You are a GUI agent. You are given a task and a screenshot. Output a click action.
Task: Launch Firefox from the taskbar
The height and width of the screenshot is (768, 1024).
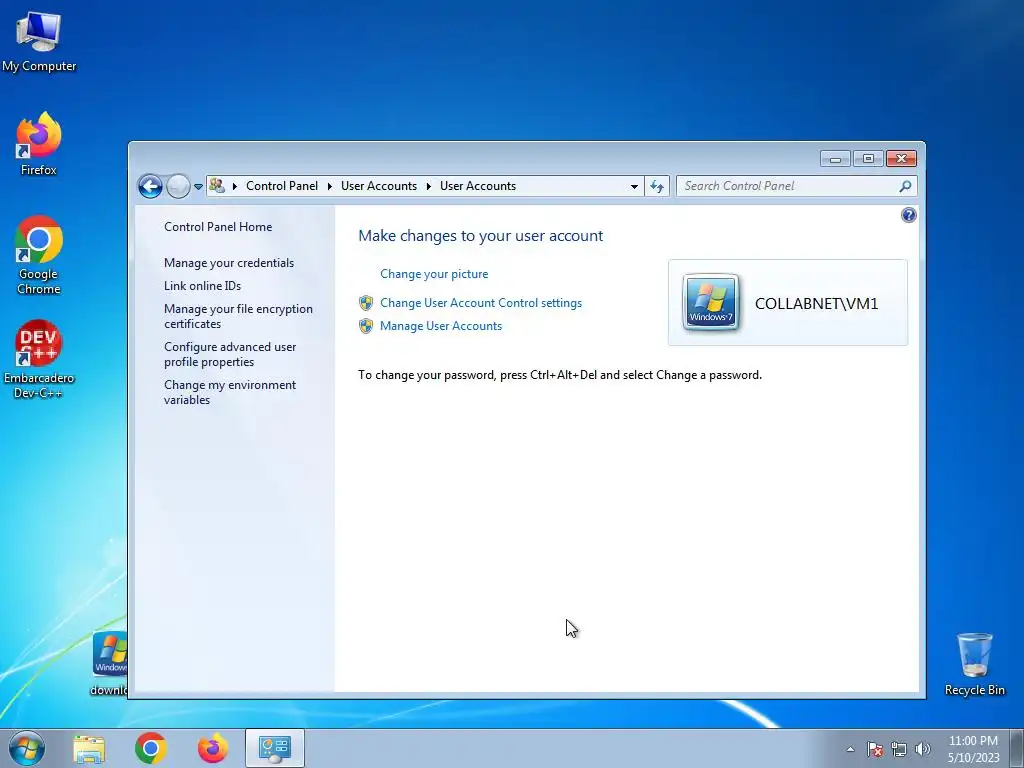pos(213,748)
